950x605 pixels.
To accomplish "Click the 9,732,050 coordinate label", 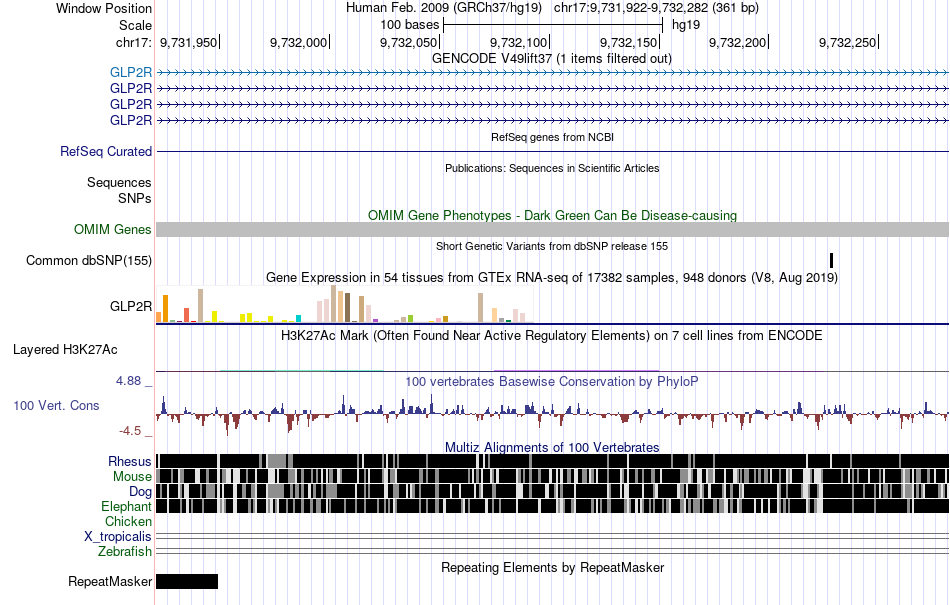I will pos(408,42).
